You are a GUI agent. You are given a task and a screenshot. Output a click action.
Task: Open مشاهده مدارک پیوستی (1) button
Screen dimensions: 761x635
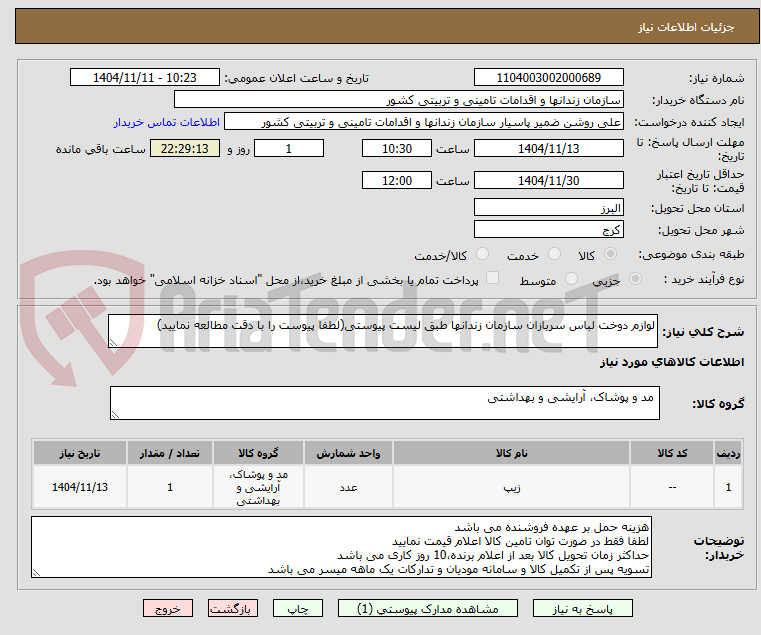(428, 608)
